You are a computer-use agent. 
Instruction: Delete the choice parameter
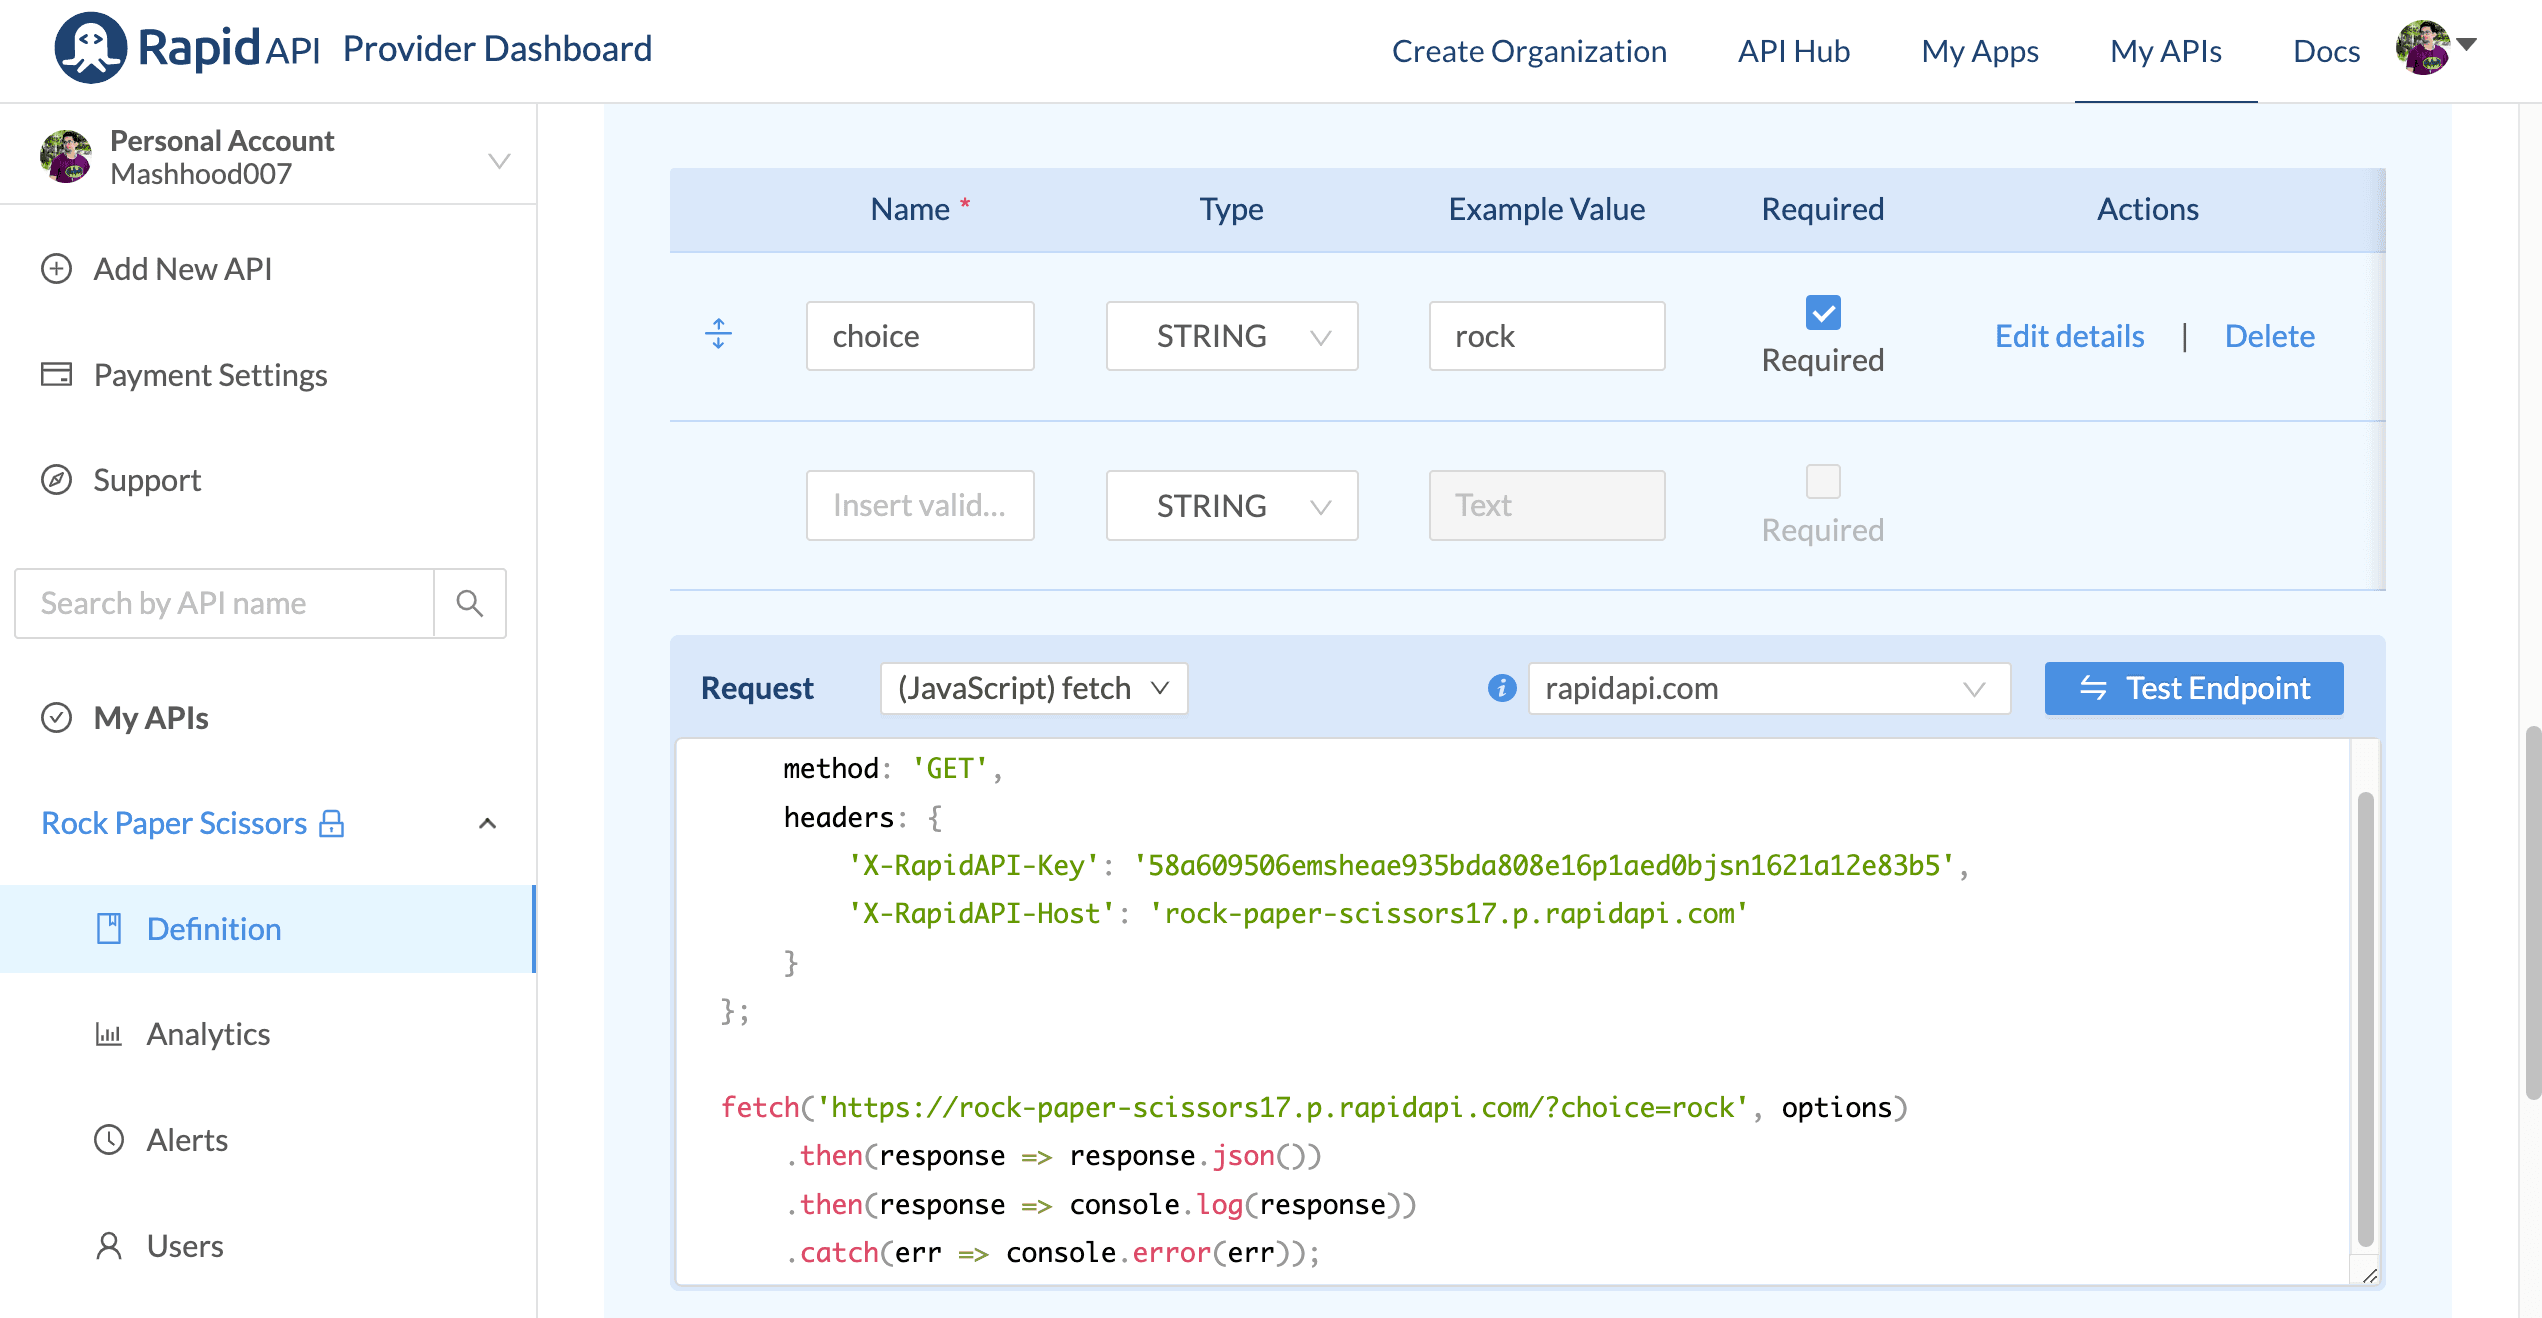point(2269,336)
